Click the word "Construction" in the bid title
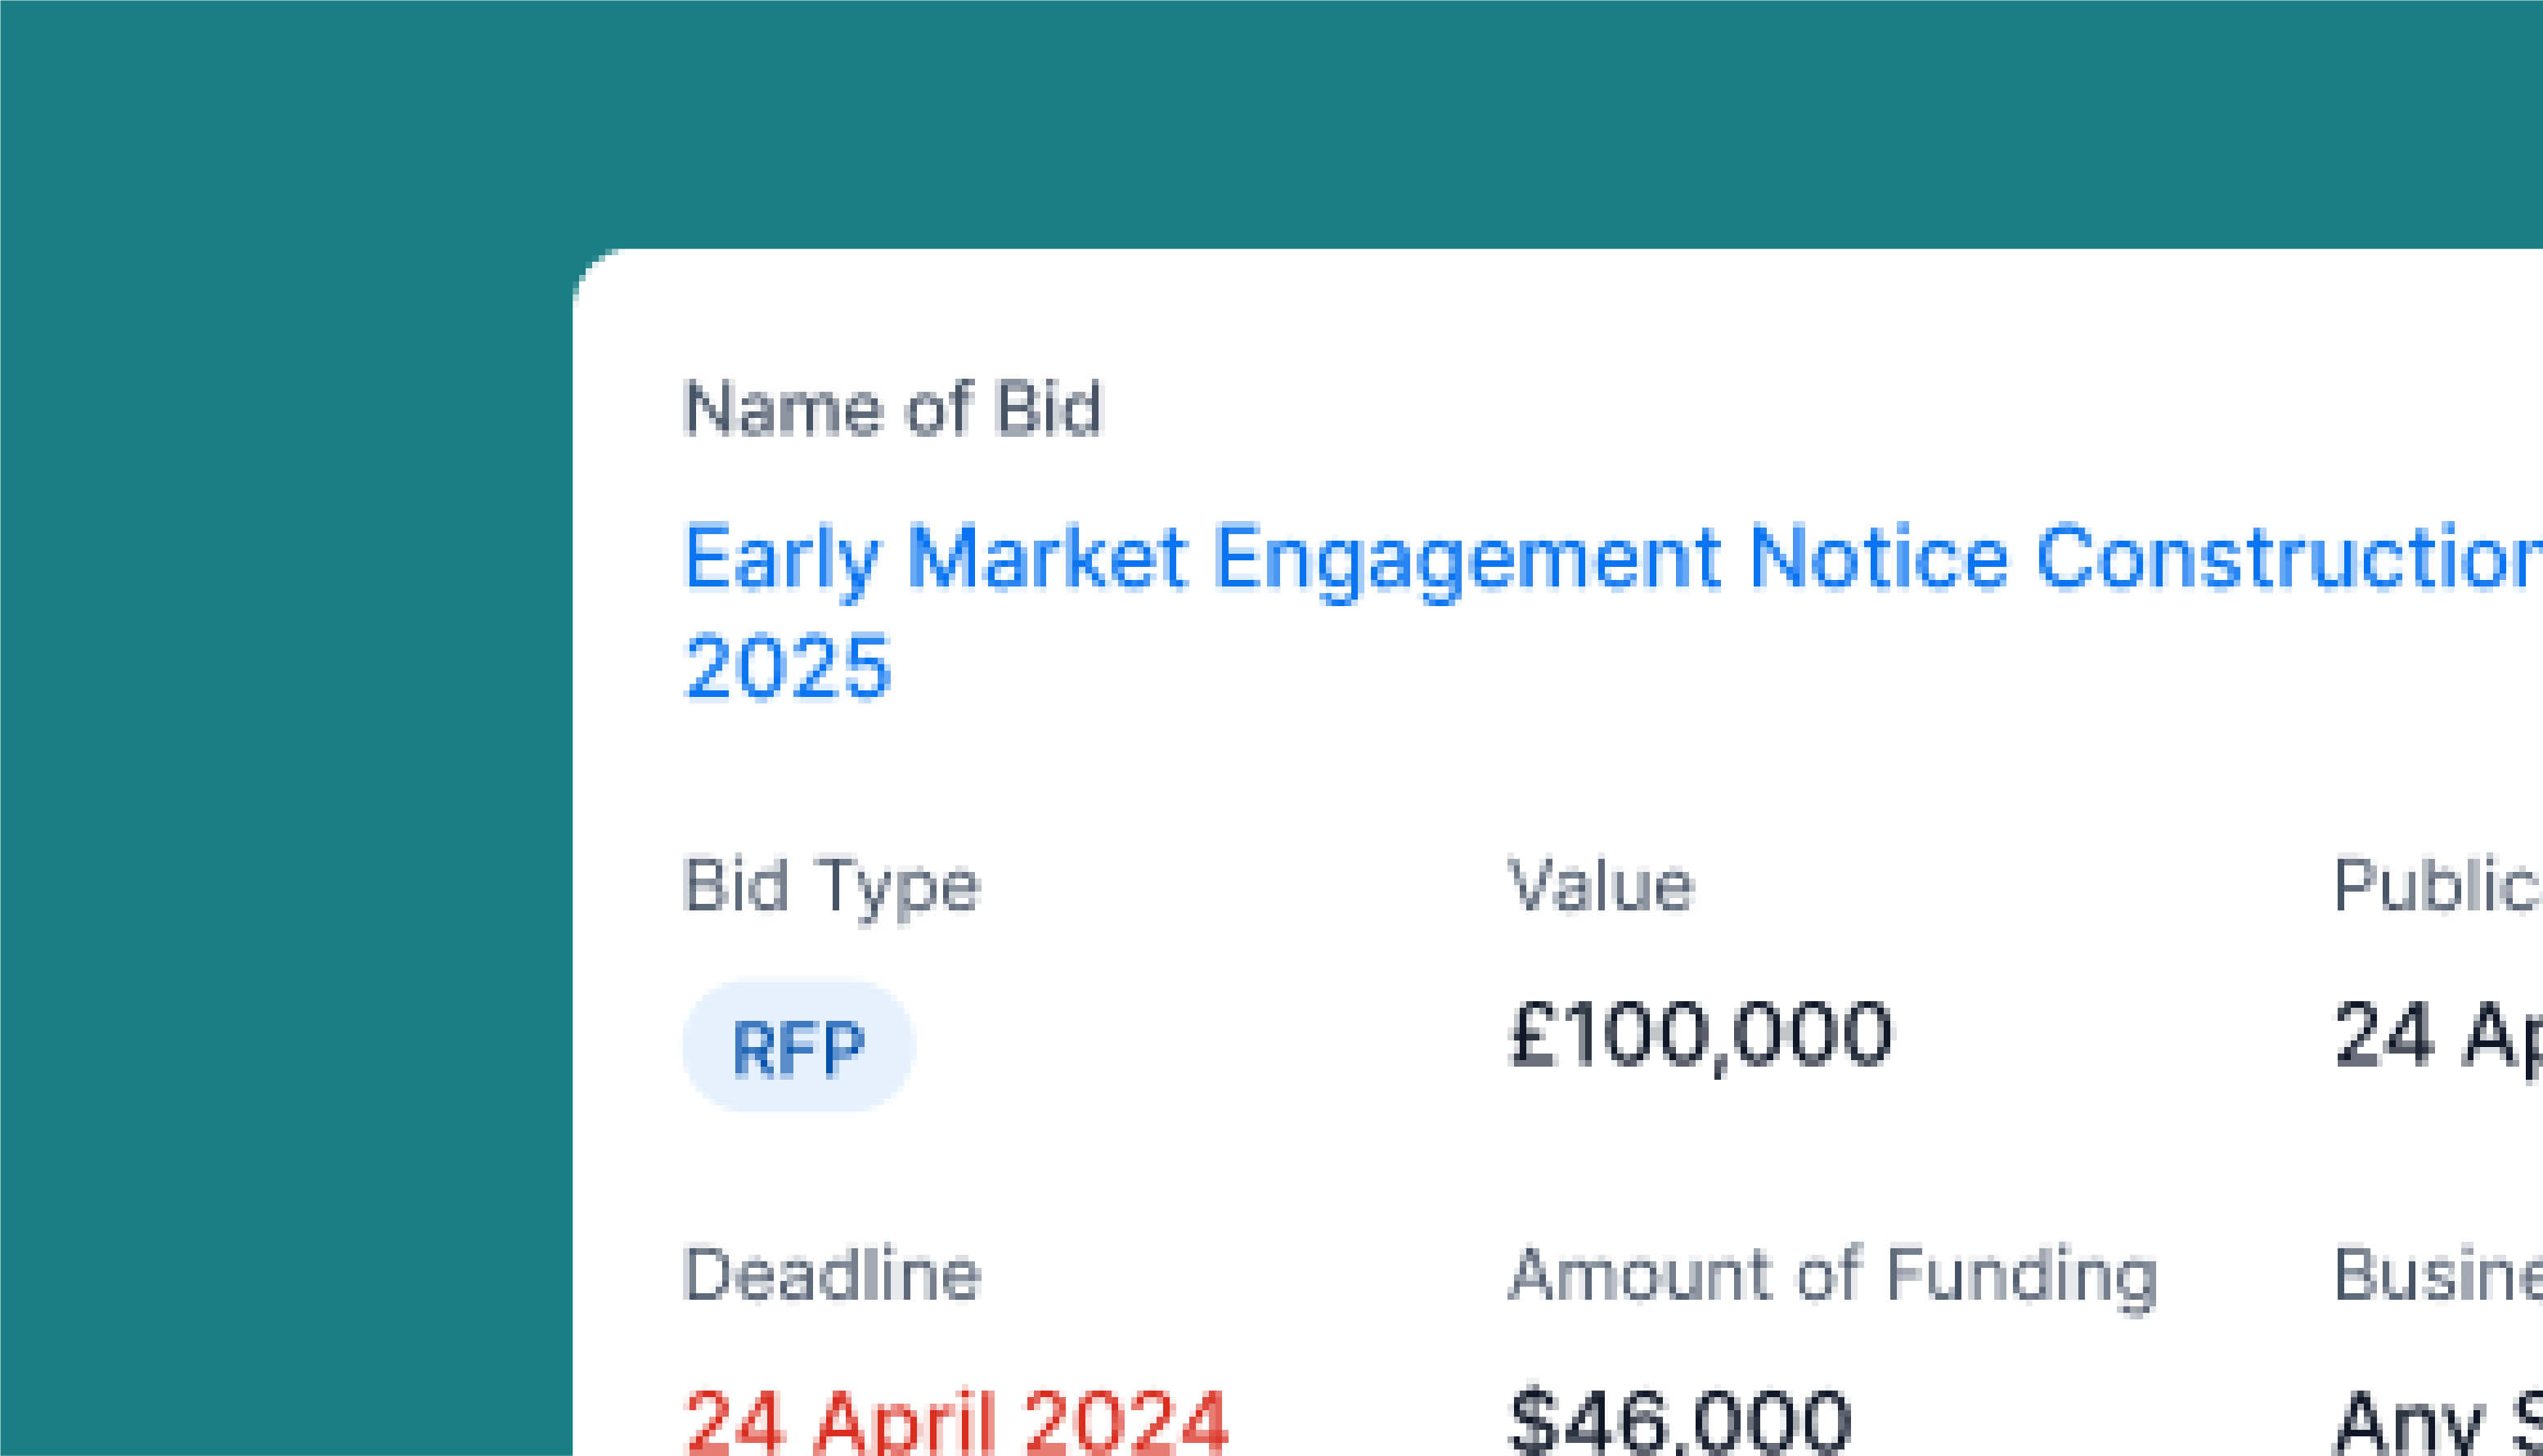Screen dimensions: 2543x1456 pyautogui.click(x=2288, y=558)
